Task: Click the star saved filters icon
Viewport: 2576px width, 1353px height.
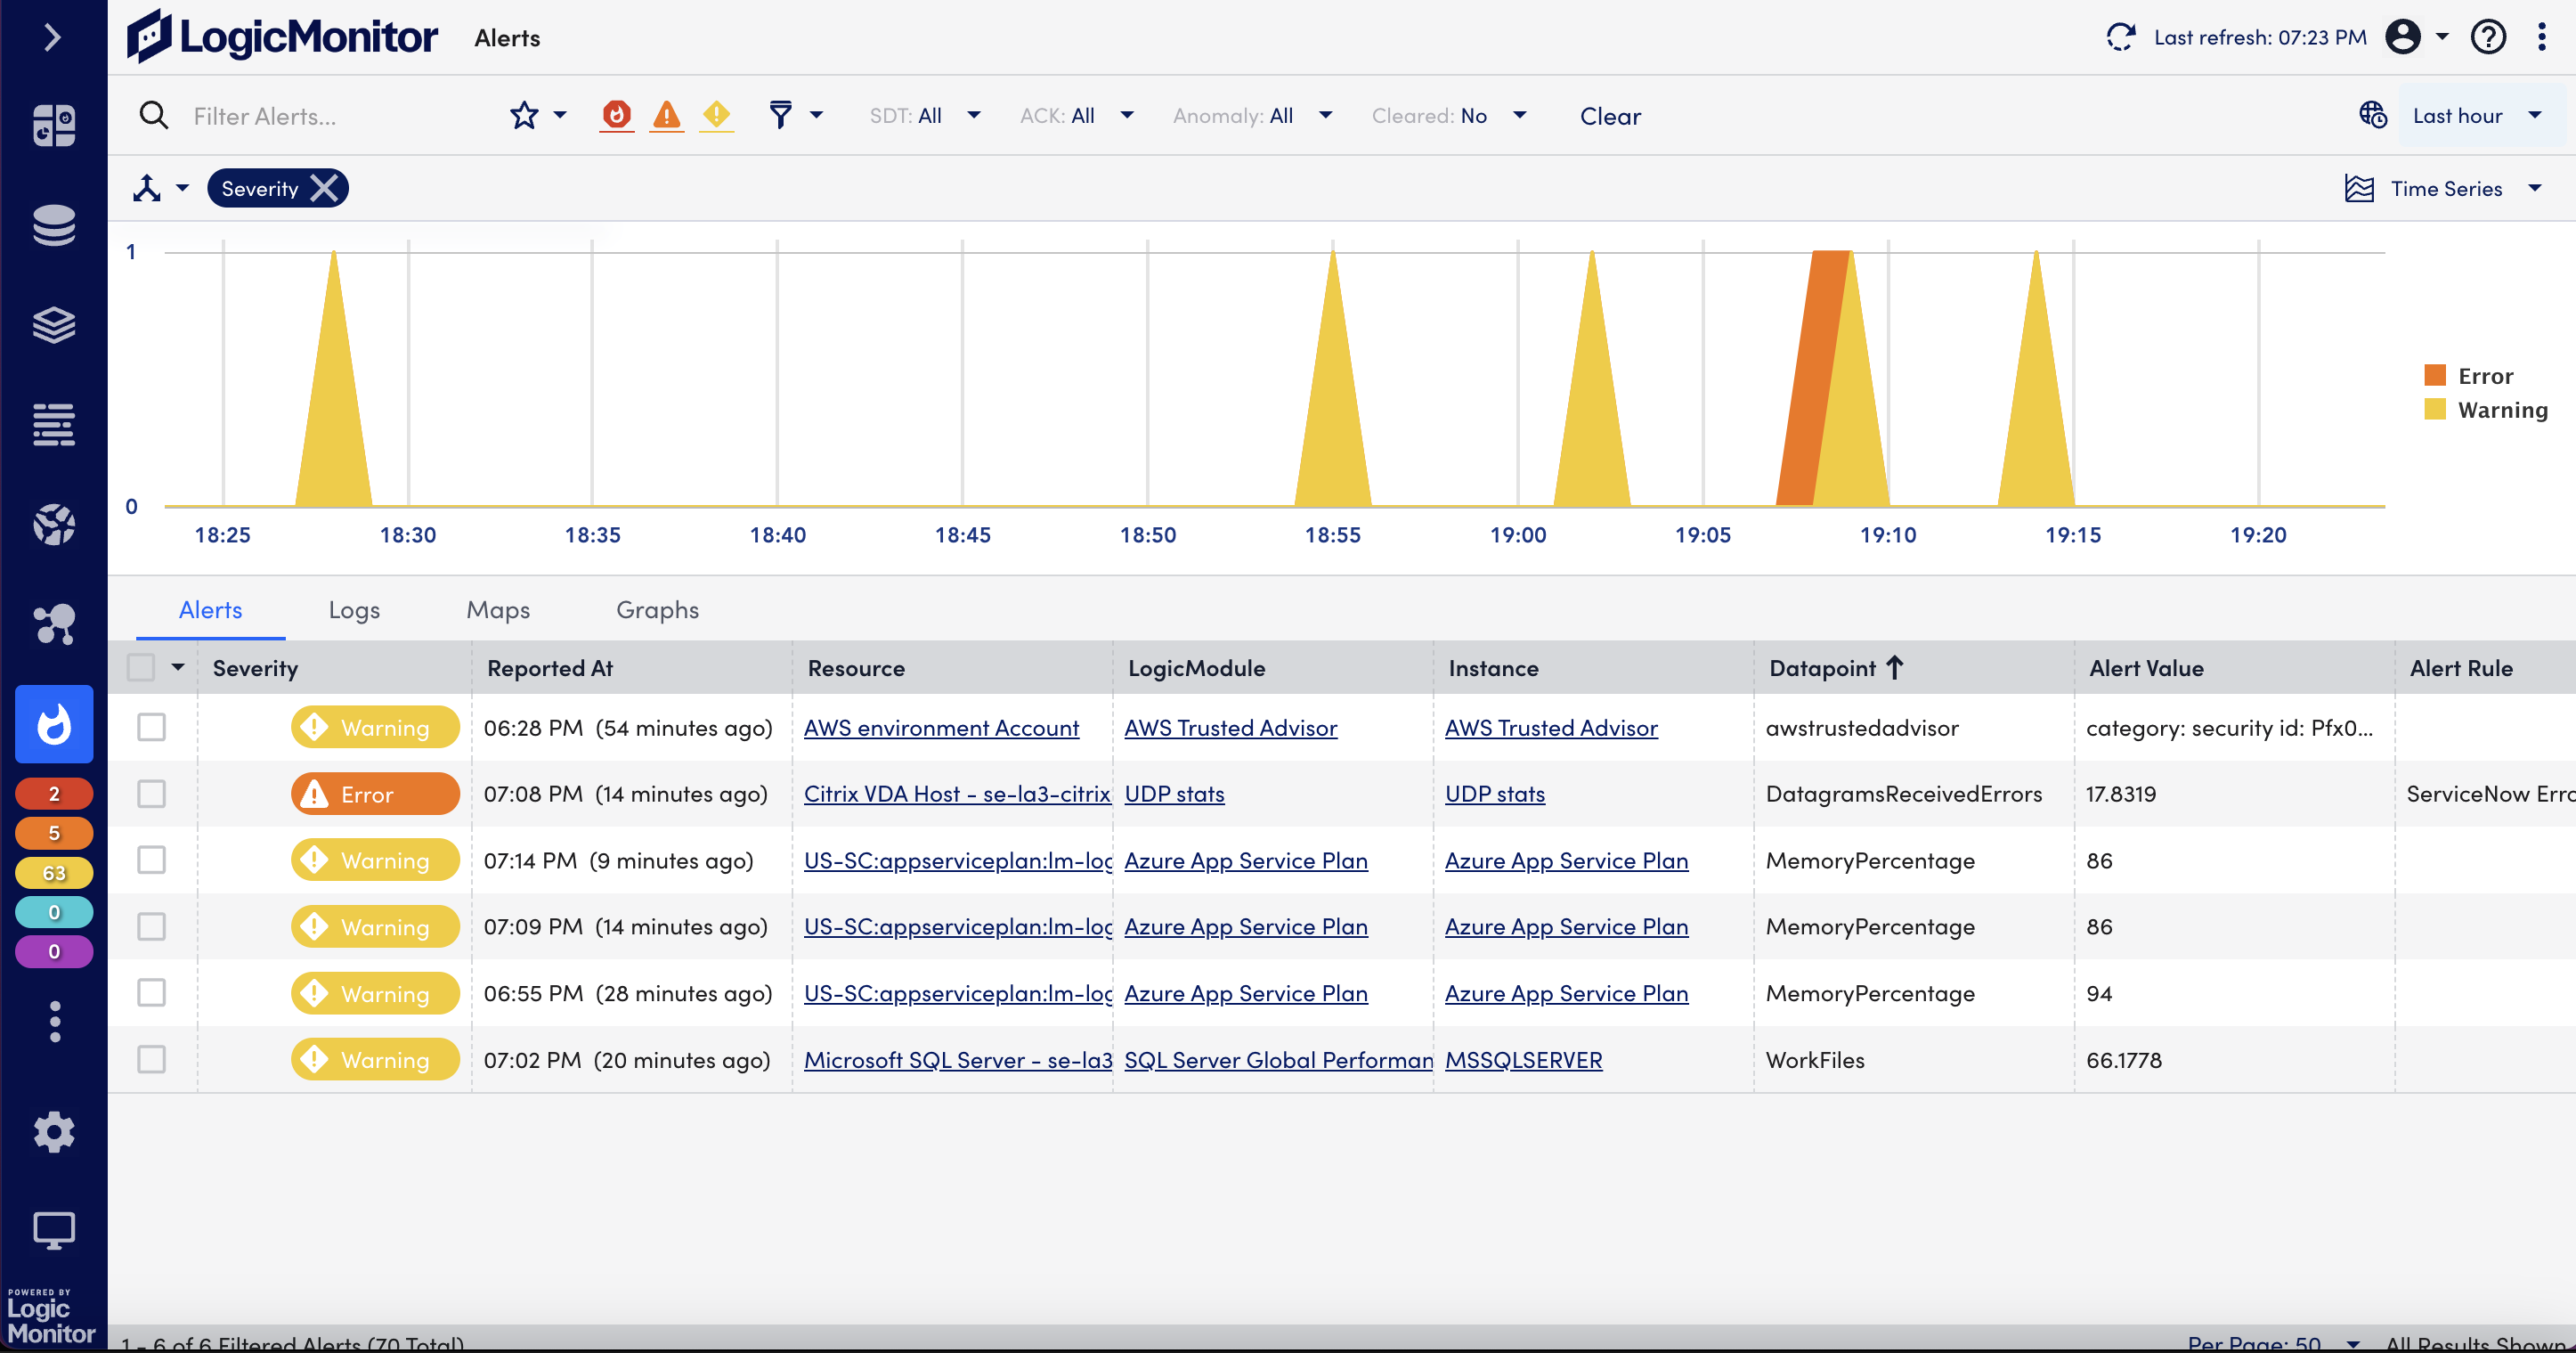Action: click(524, 115)
